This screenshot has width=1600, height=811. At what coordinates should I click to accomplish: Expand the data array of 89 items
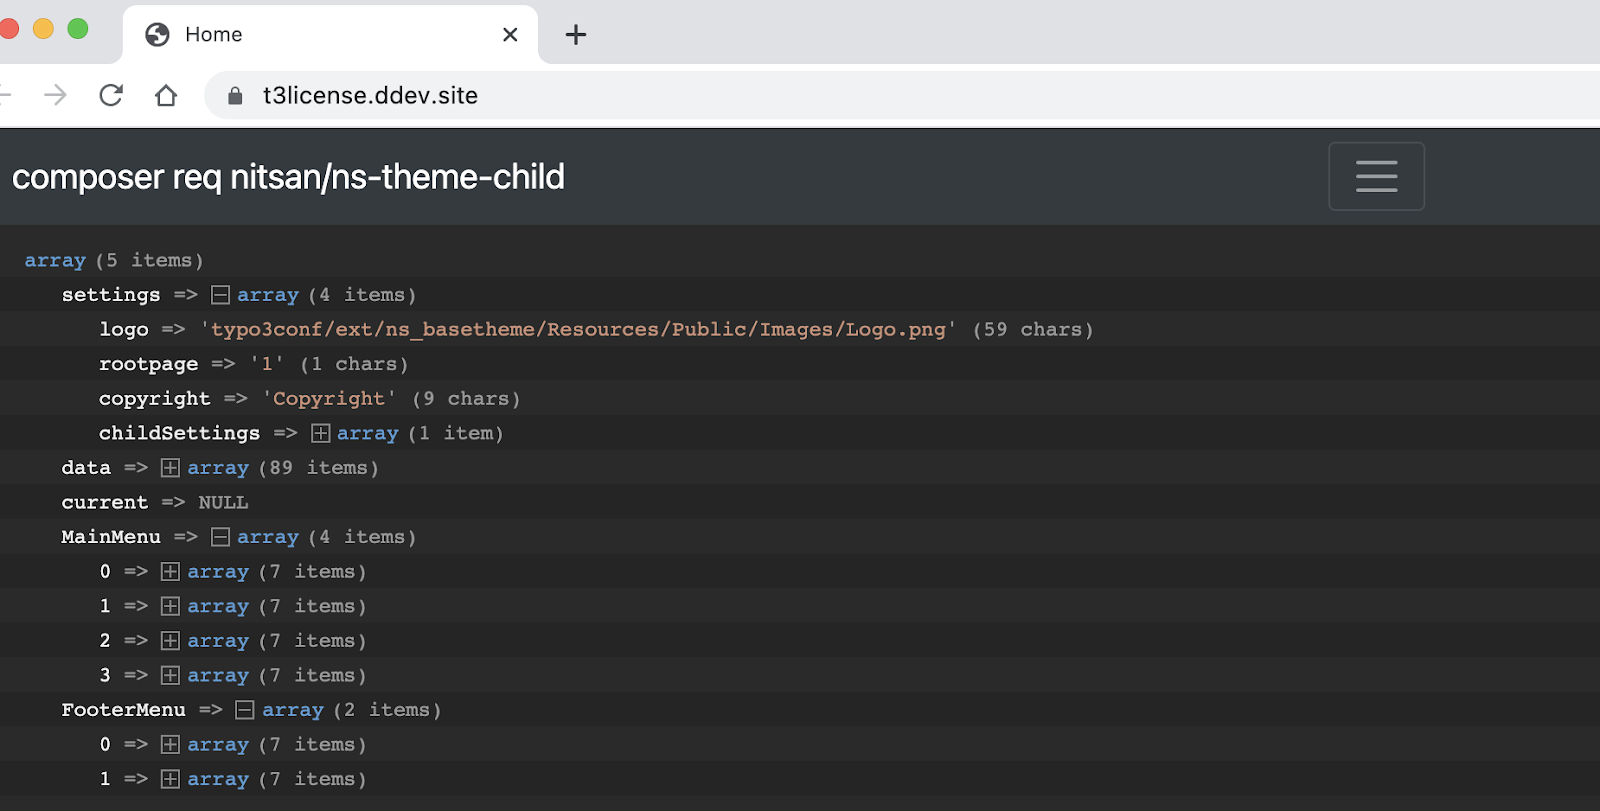tap(171, 468)
